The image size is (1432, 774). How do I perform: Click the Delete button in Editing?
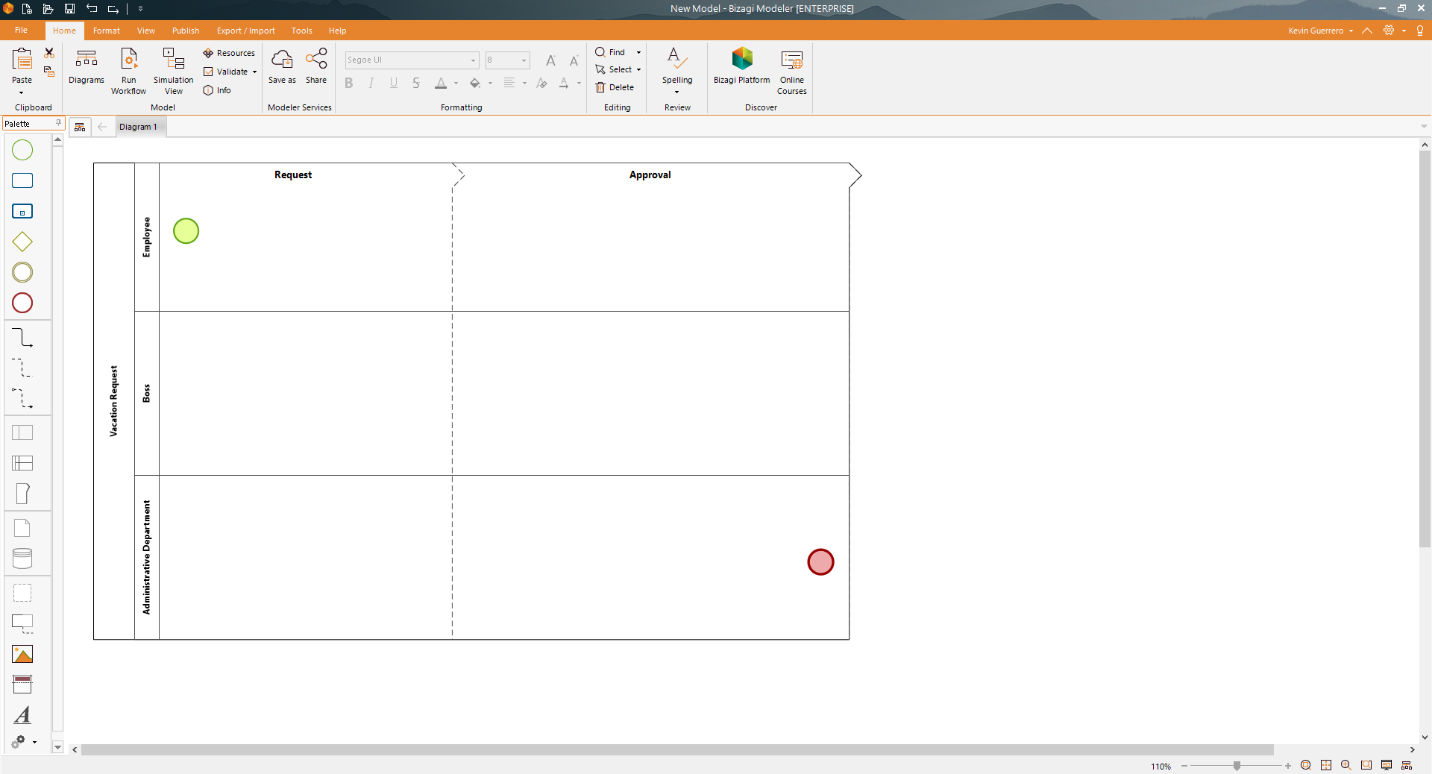pos(615,87)
